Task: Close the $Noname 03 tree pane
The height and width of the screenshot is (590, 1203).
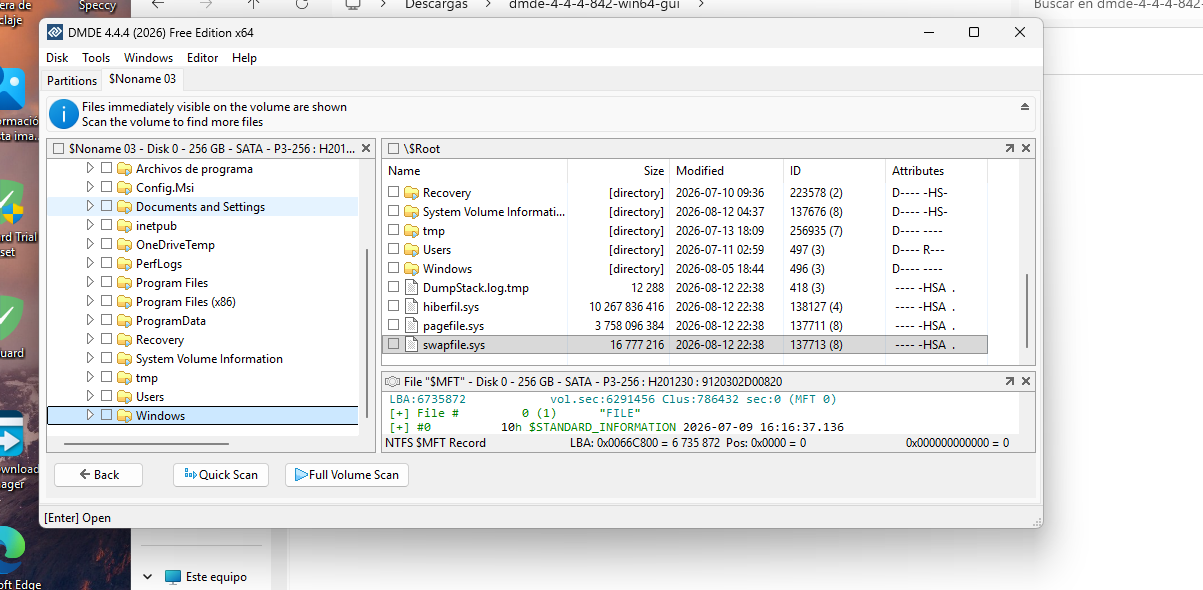Action: click(x=365, y=148)
